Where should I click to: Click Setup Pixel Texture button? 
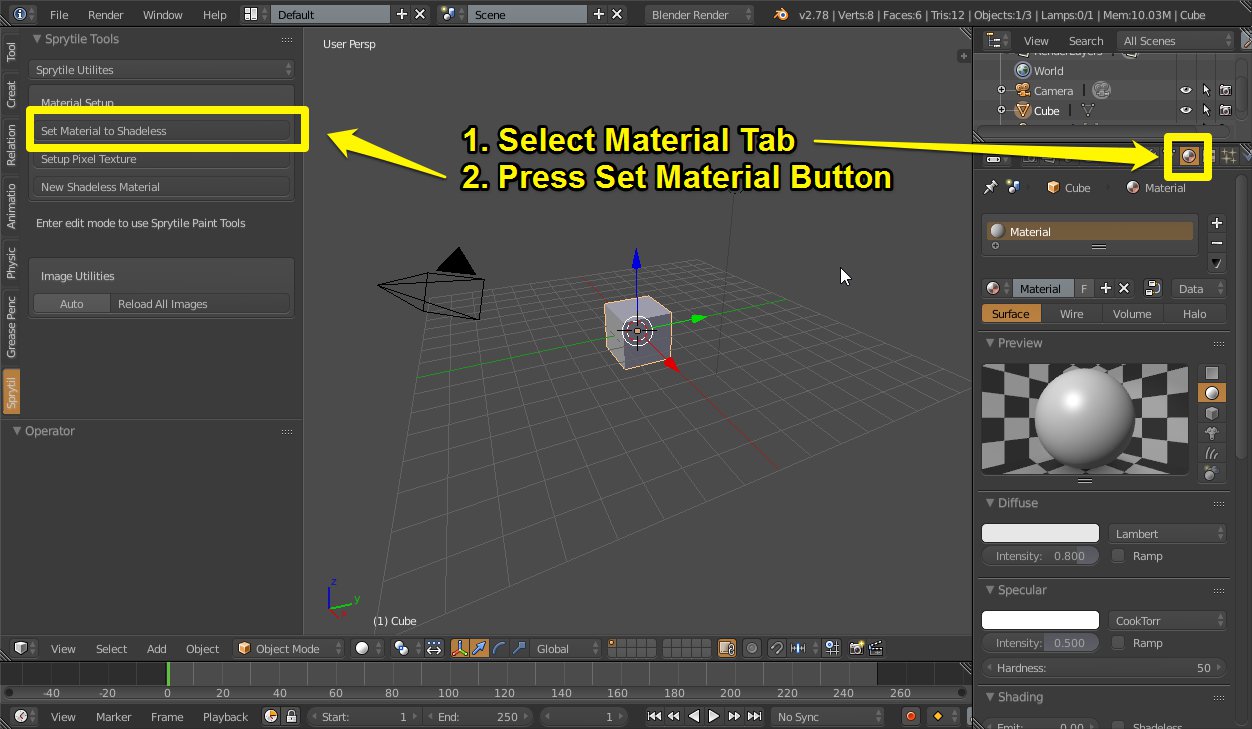click(x=162, y=159)
